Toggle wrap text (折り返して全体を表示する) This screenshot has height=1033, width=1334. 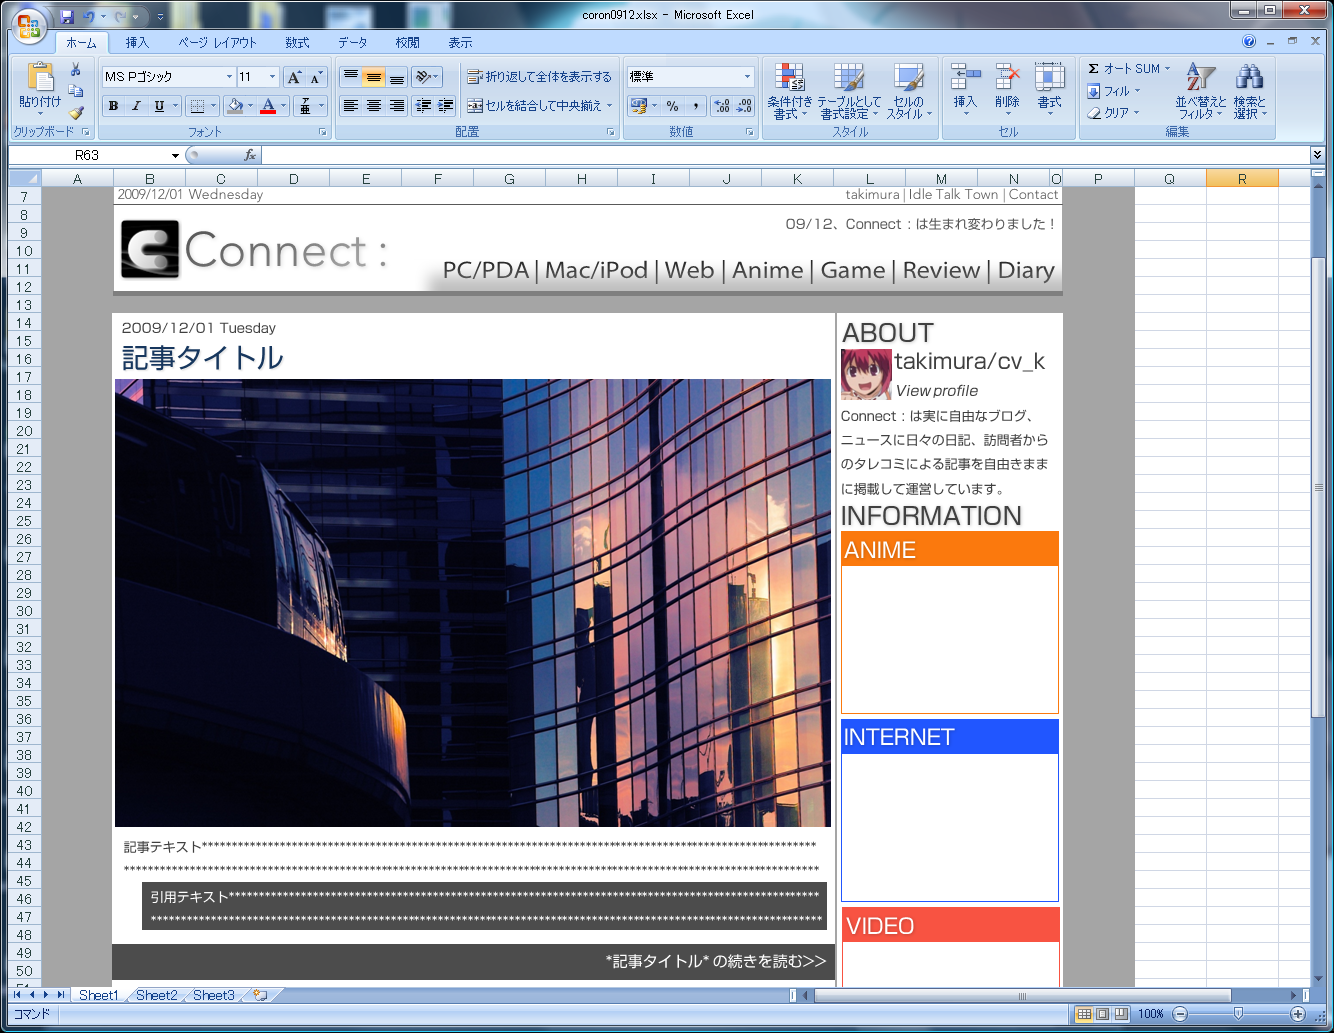click(540, 77)
